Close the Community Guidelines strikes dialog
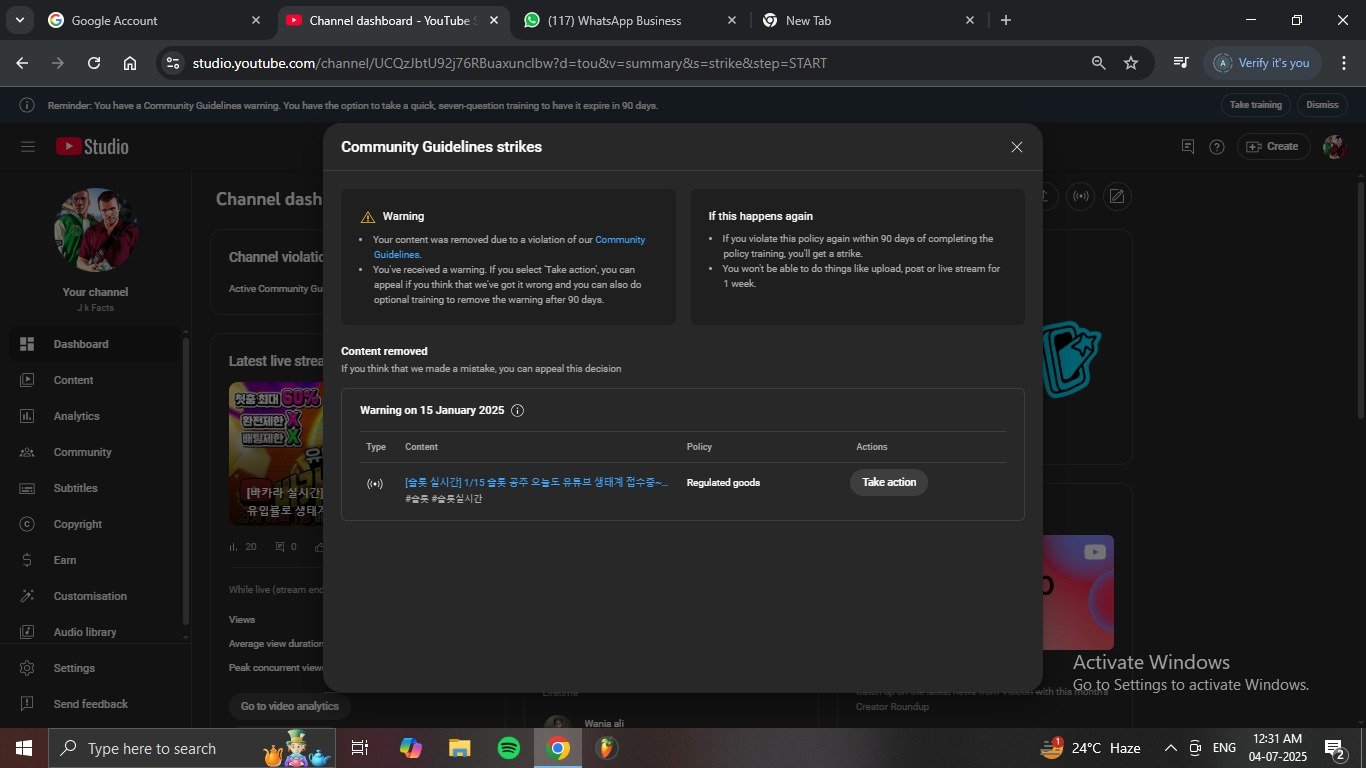The image size is (1366, 768). click(x=1017, y=147)
